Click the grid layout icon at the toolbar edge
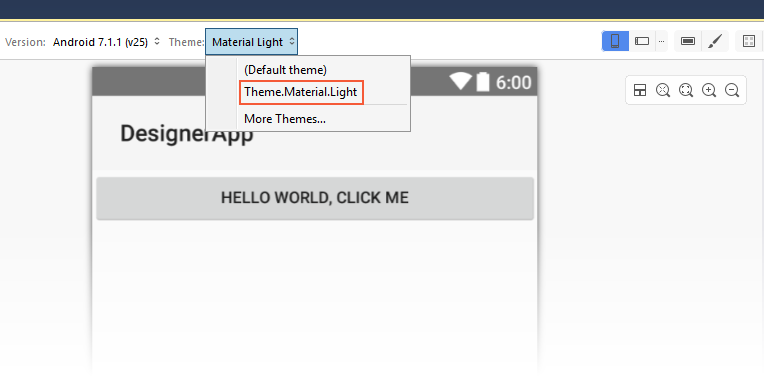The image size is (764, 377). pyautogui.click(x=749, y=41)
